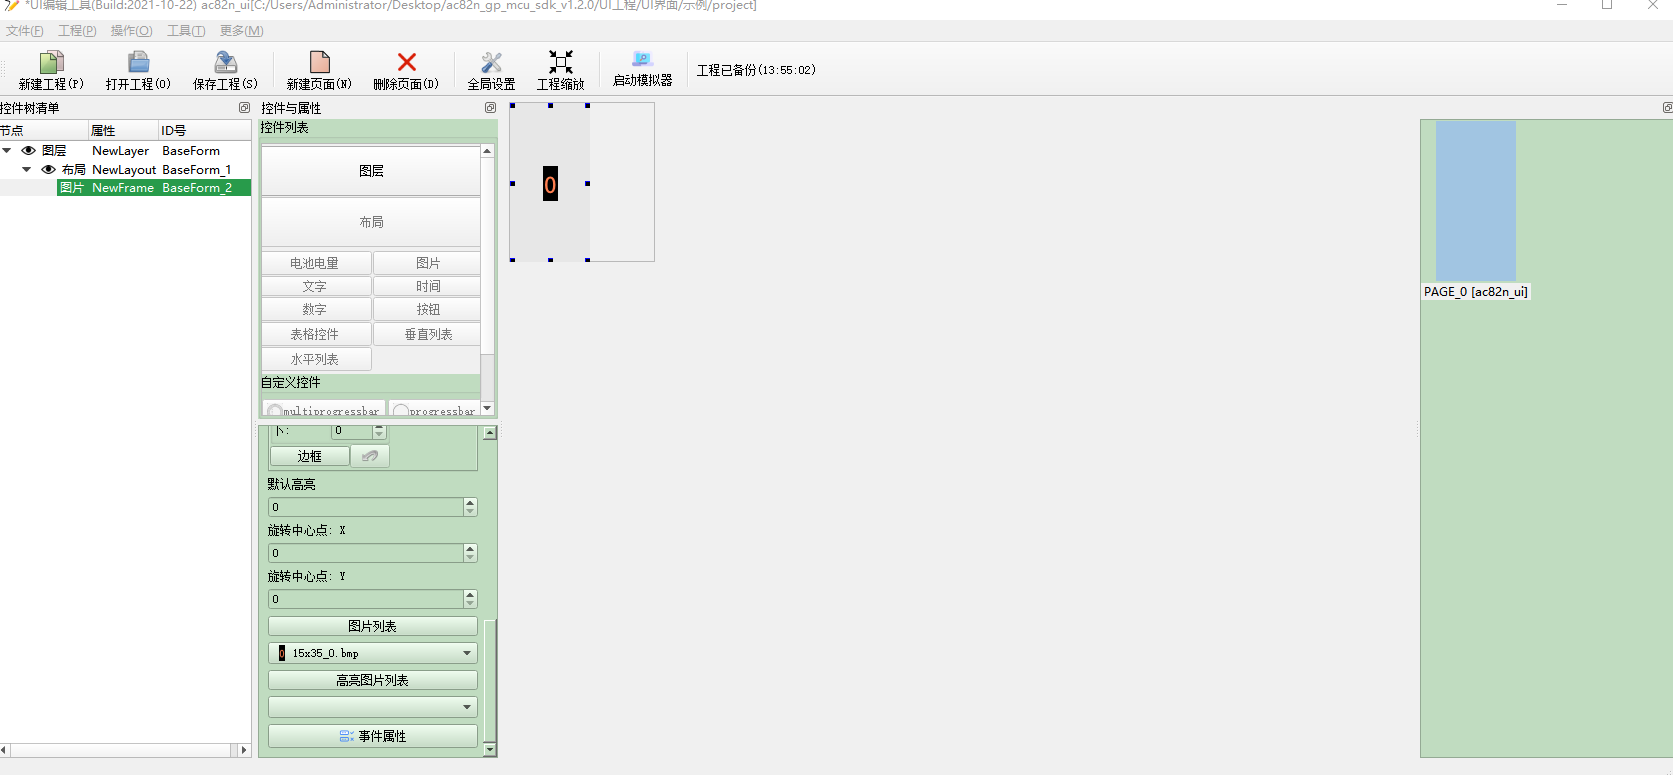Image resolution: width=1673 pixels, height=775 pixels.
Task: Collapse the 图层 tree node arrow
Action: click(x=8, y=151)
